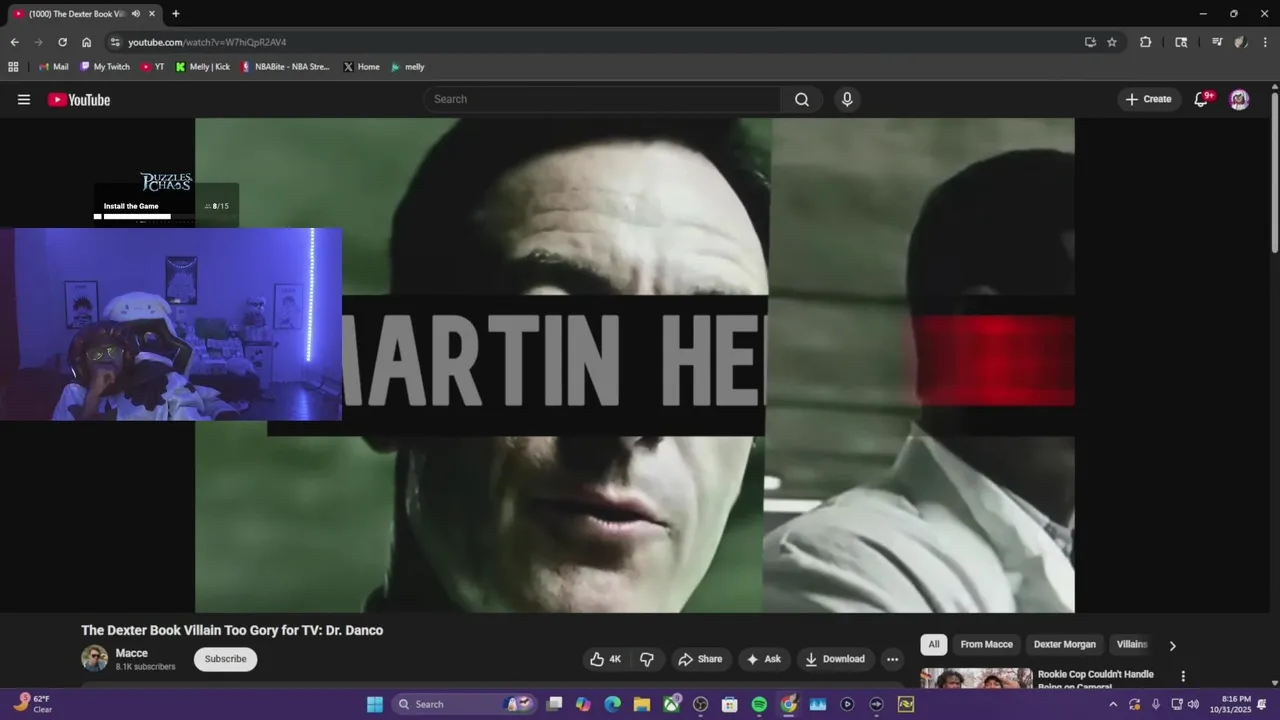Open the volume control in the system tray
The image size is (1280, 720).
coord(1193,704)
